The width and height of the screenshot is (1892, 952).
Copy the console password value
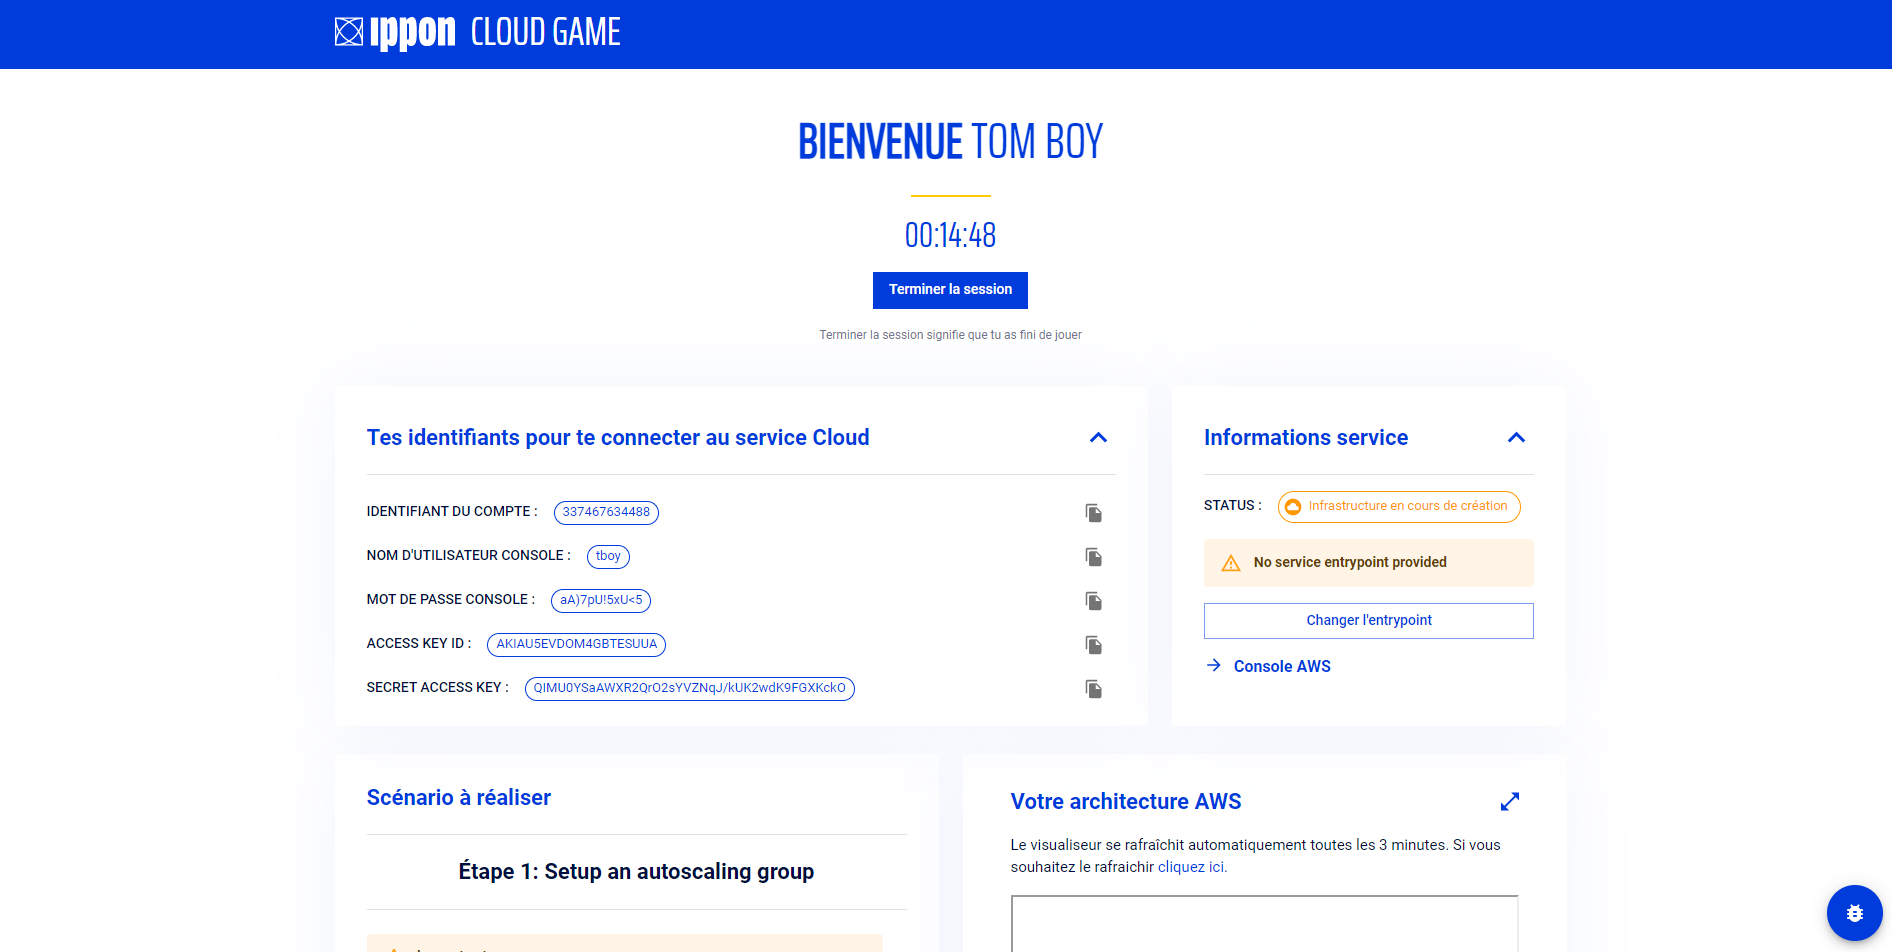click(1094, 601)
